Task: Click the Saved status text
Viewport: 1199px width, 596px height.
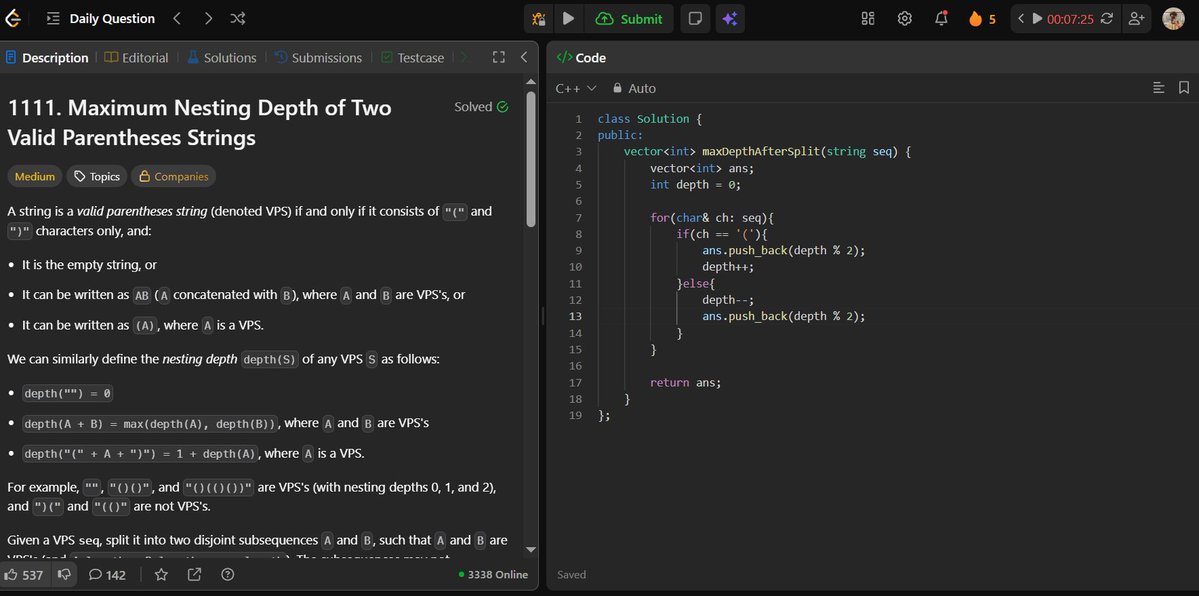Action: [572, 575]
